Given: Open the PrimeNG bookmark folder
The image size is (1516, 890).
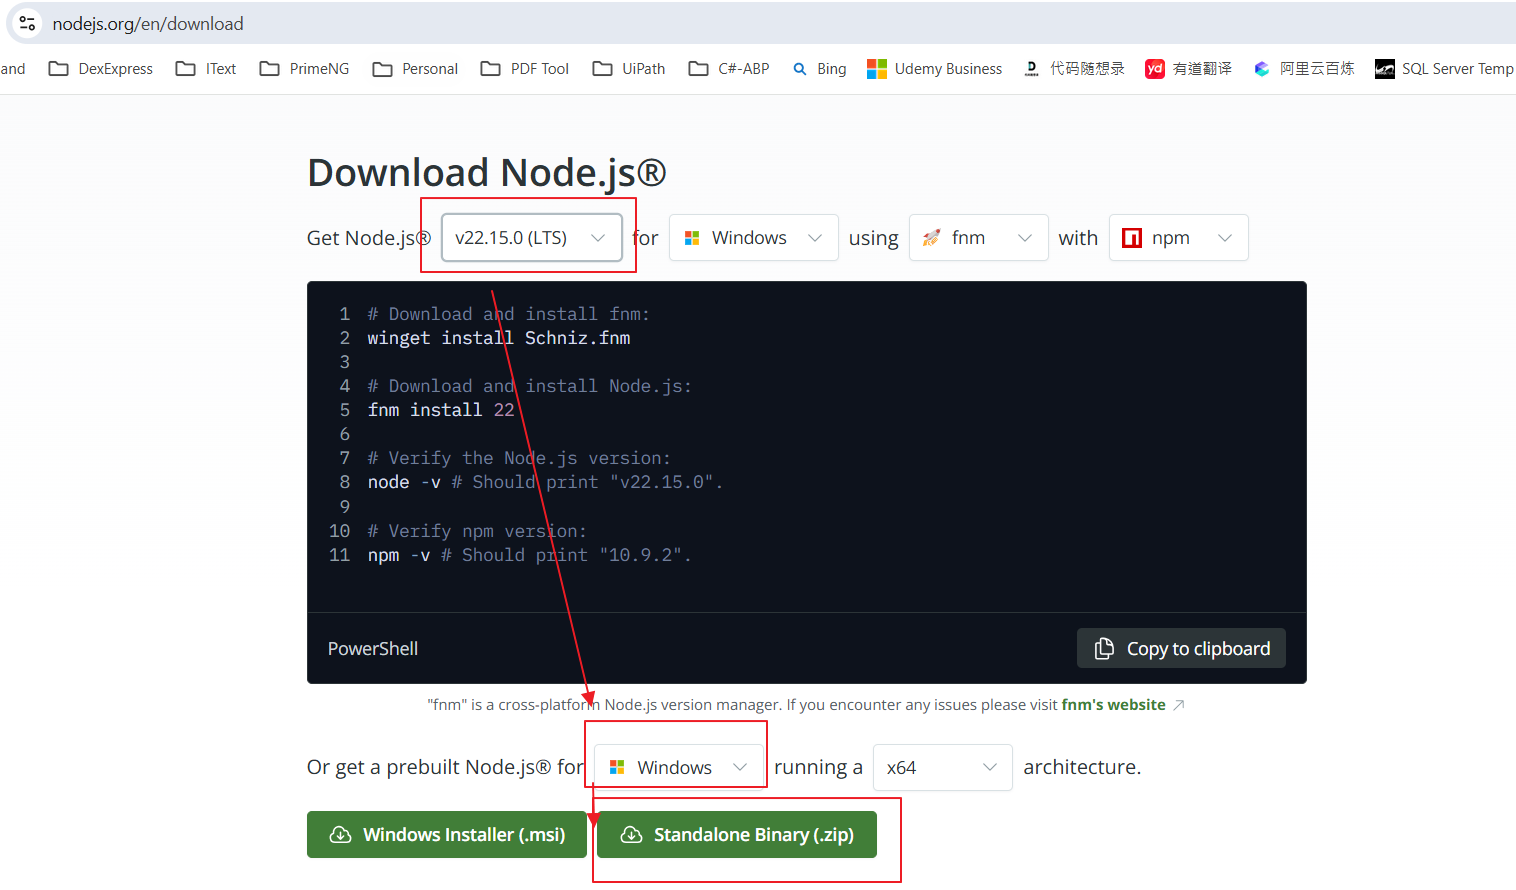Looking at the screenshot, I should pyautogui.click(x=304, y=69).
